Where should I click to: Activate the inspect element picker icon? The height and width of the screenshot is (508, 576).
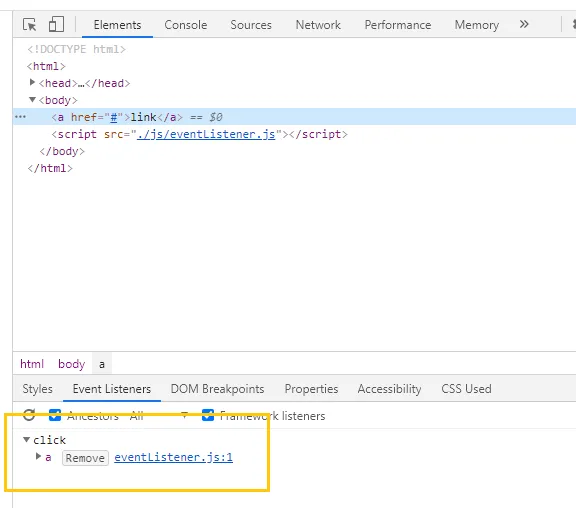pyautogui.click(x=30, y=25)
